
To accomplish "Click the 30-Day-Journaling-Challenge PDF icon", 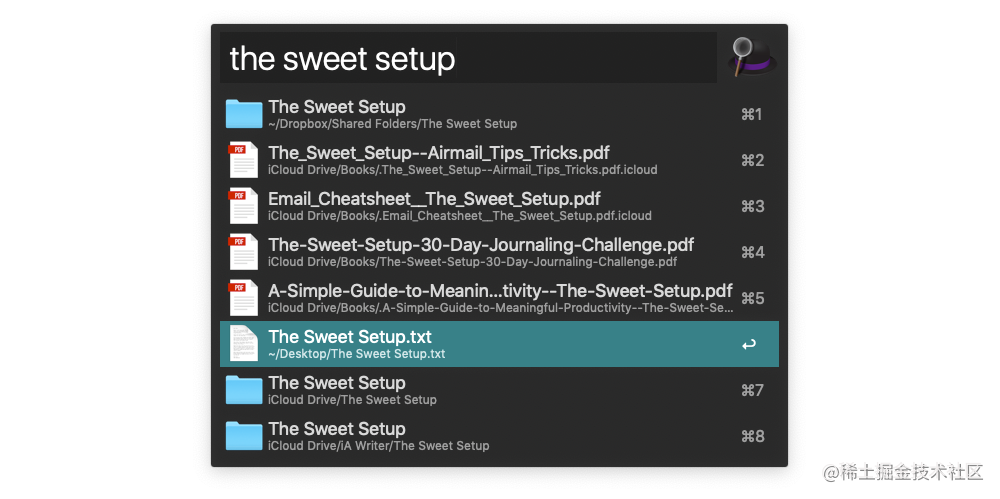I will point(244,251).
